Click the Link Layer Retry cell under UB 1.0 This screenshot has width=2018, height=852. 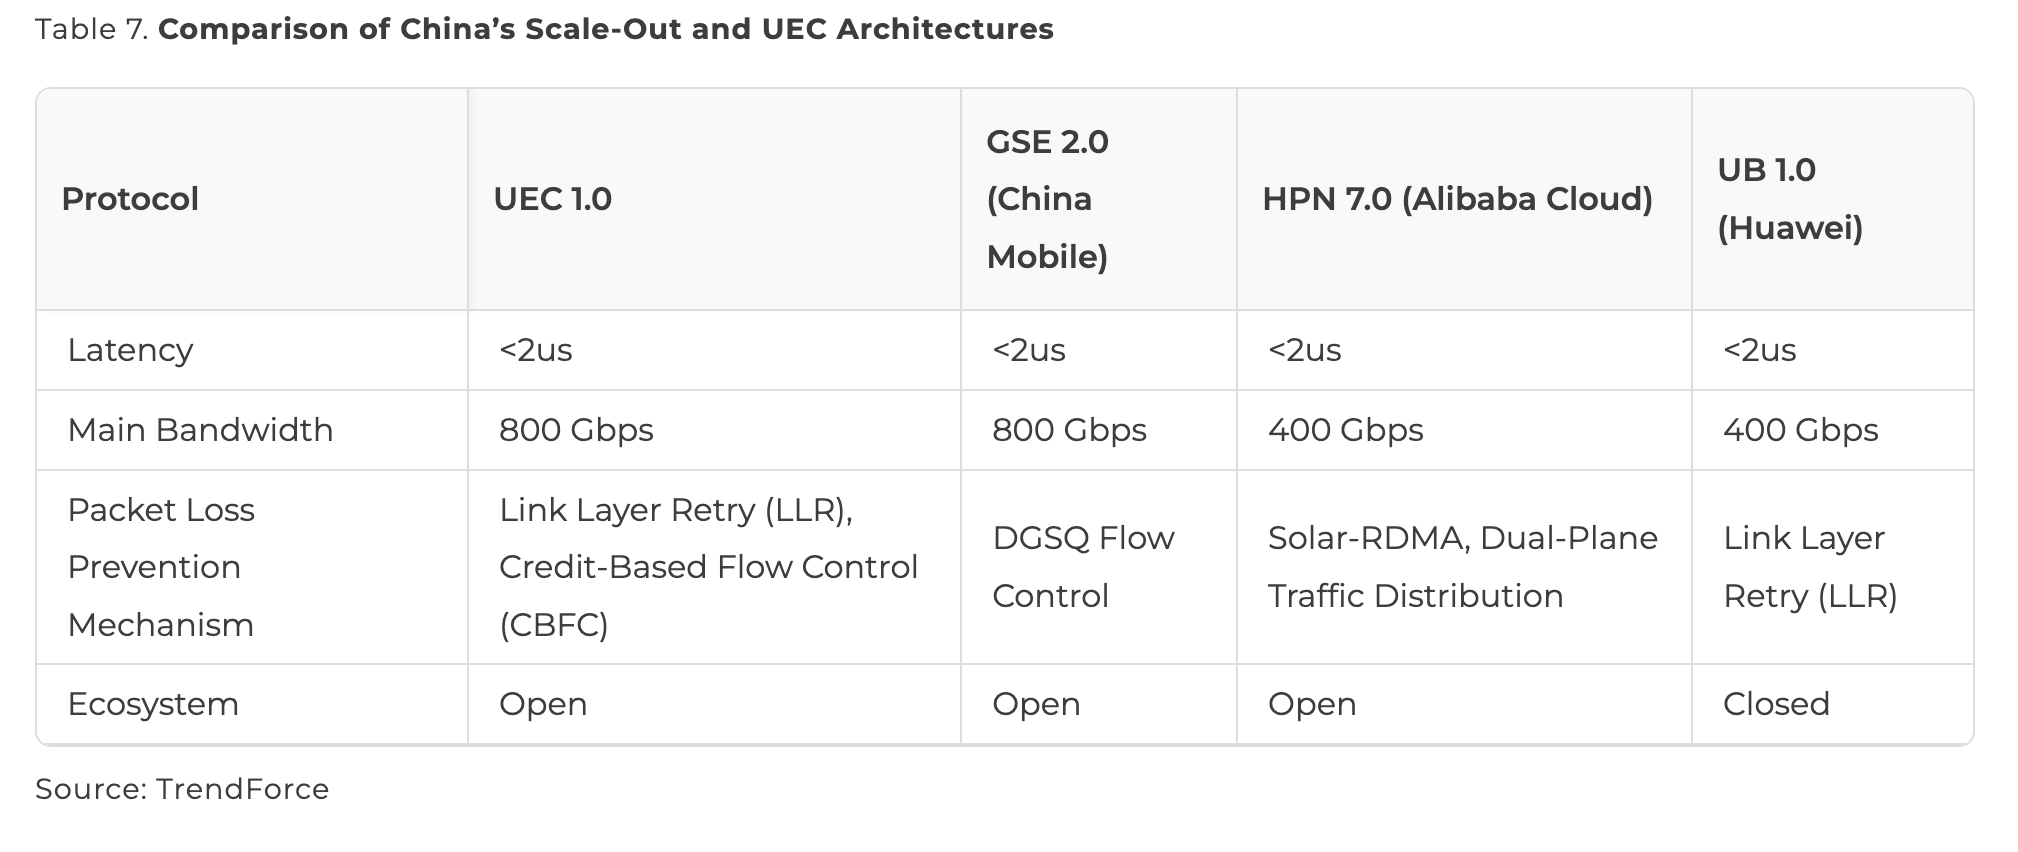pos(1810,567)
